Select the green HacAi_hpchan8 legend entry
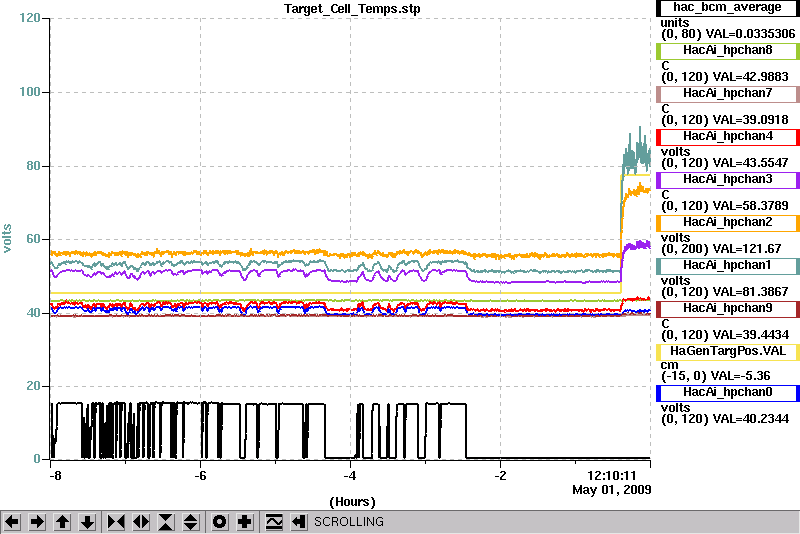This screenshot has height=534, width=800. tap(728, 50)
